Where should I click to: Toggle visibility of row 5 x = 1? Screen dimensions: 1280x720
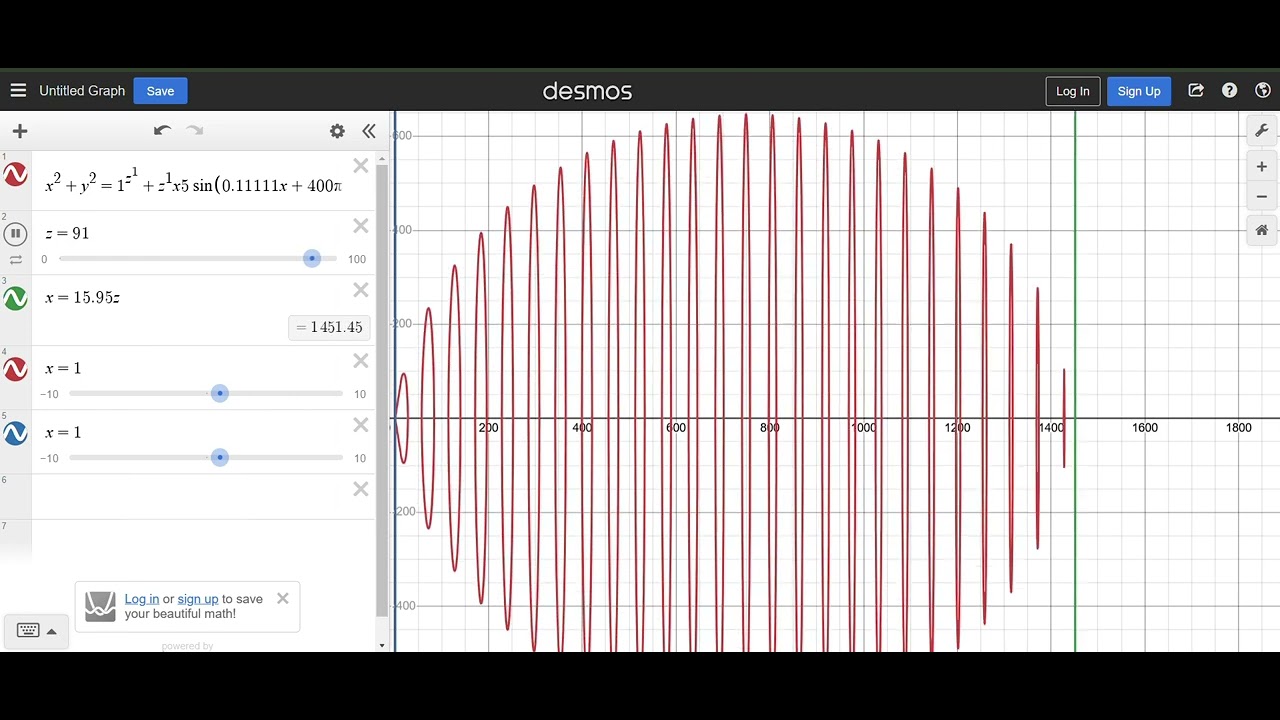[15, 433]
